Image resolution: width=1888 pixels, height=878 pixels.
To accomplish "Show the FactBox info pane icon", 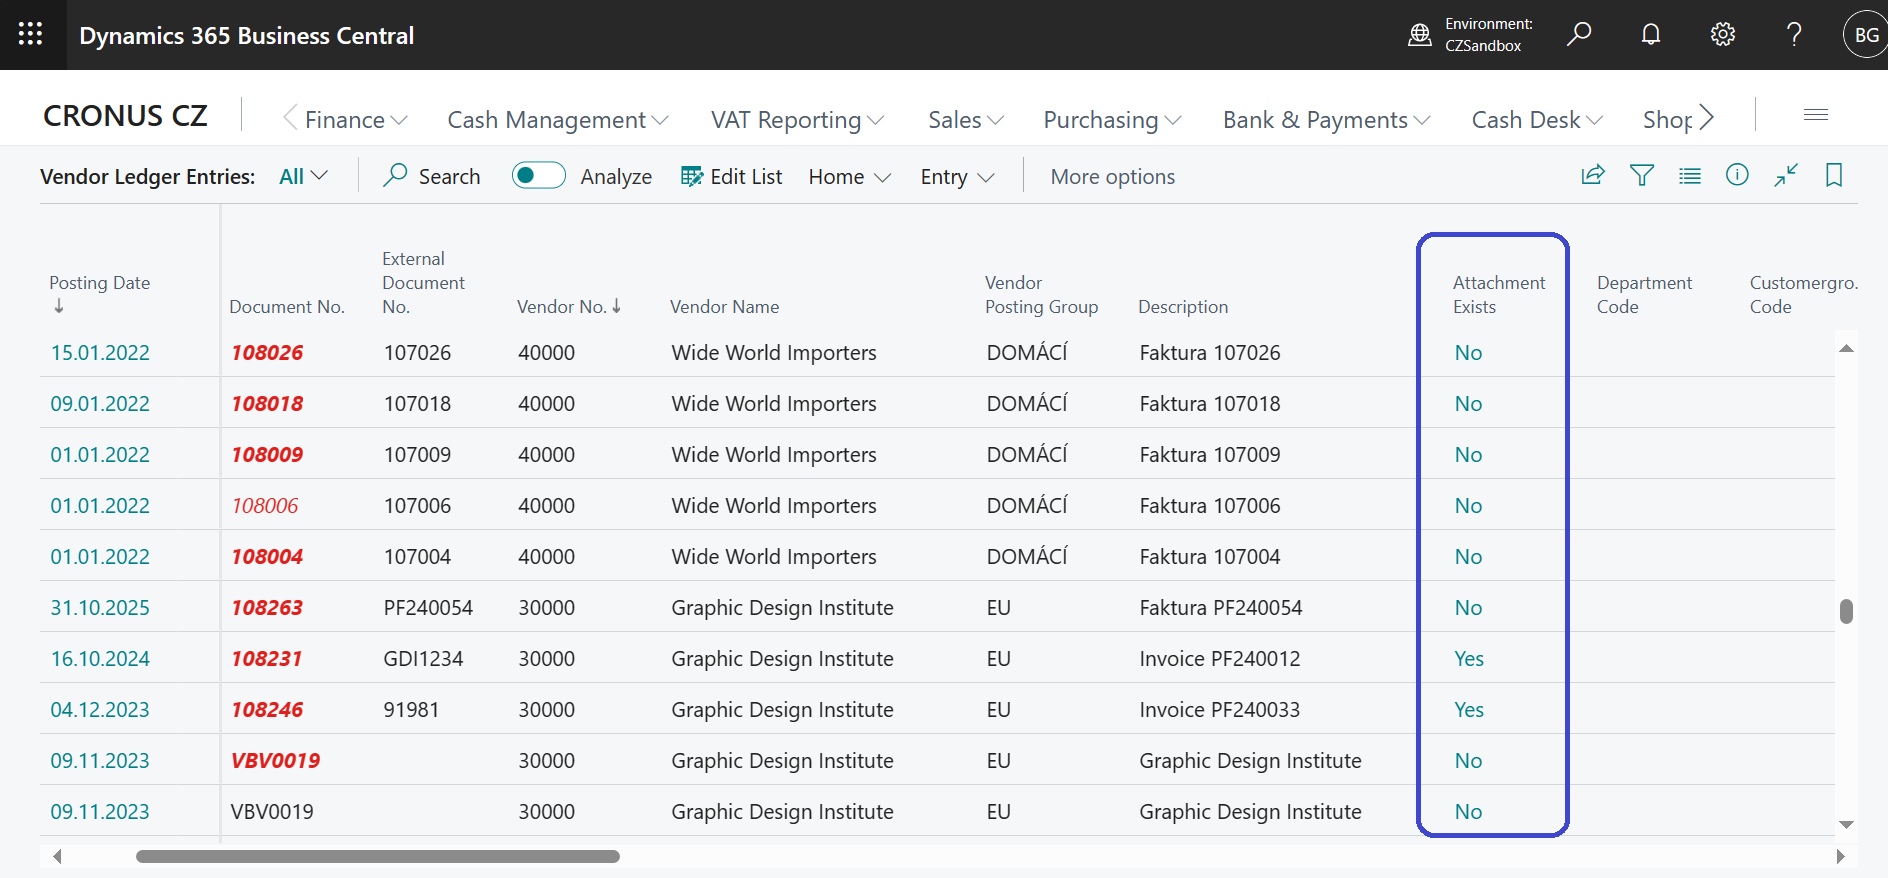I will pyautogui.click(x=1737, y=176).
